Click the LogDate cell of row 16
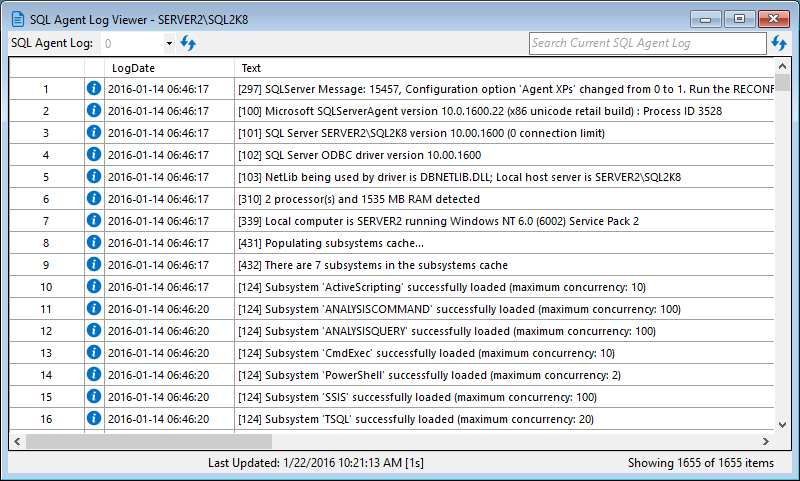 point(169,418)
